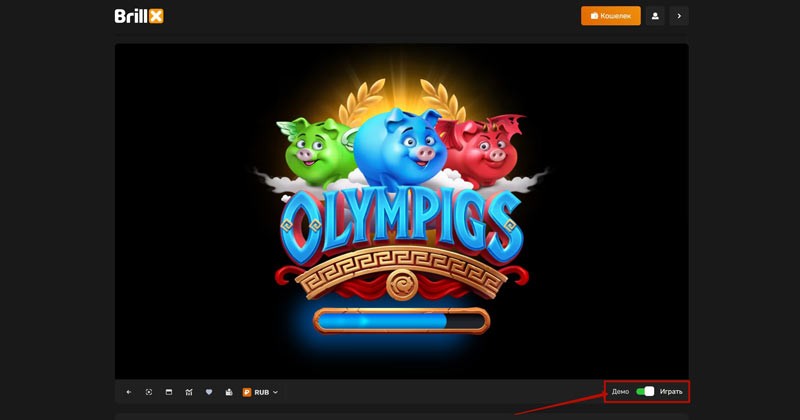Click the Brillx logo
This screenshot has height=420, width=800.
click(139, 16)
